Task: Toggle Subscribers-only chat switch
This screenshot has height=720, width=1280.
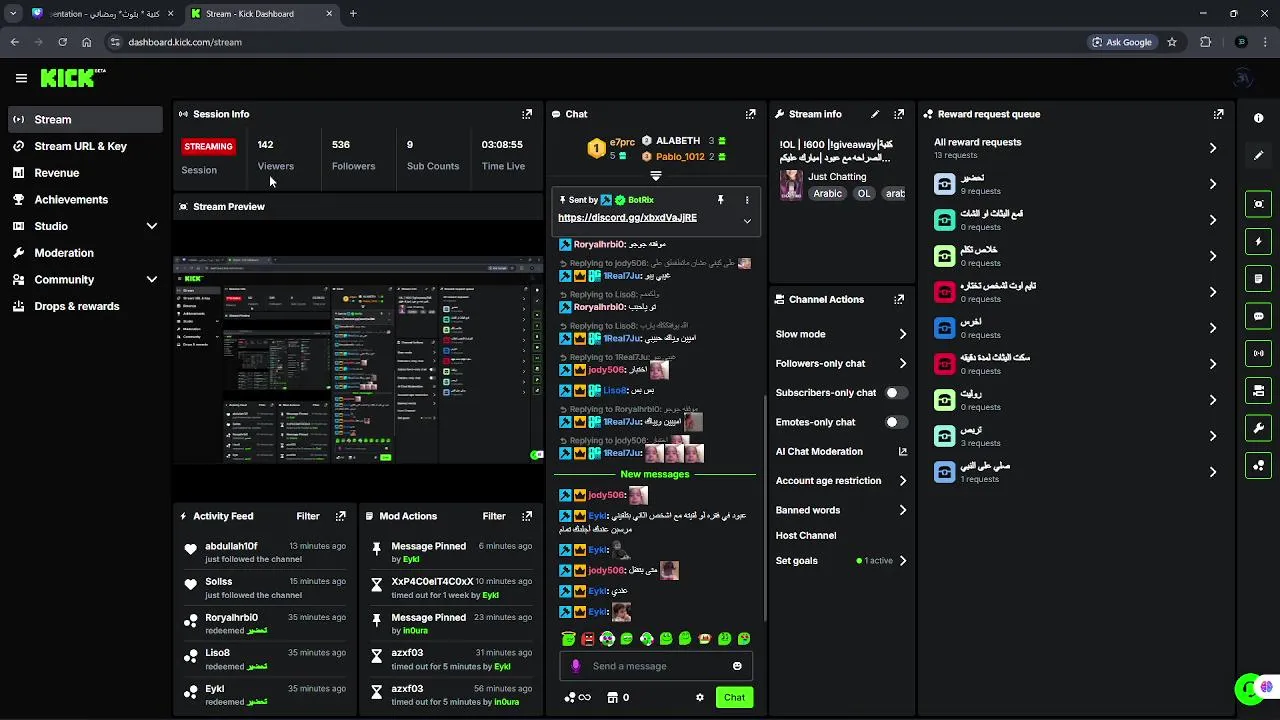Action: click(896, 393)
